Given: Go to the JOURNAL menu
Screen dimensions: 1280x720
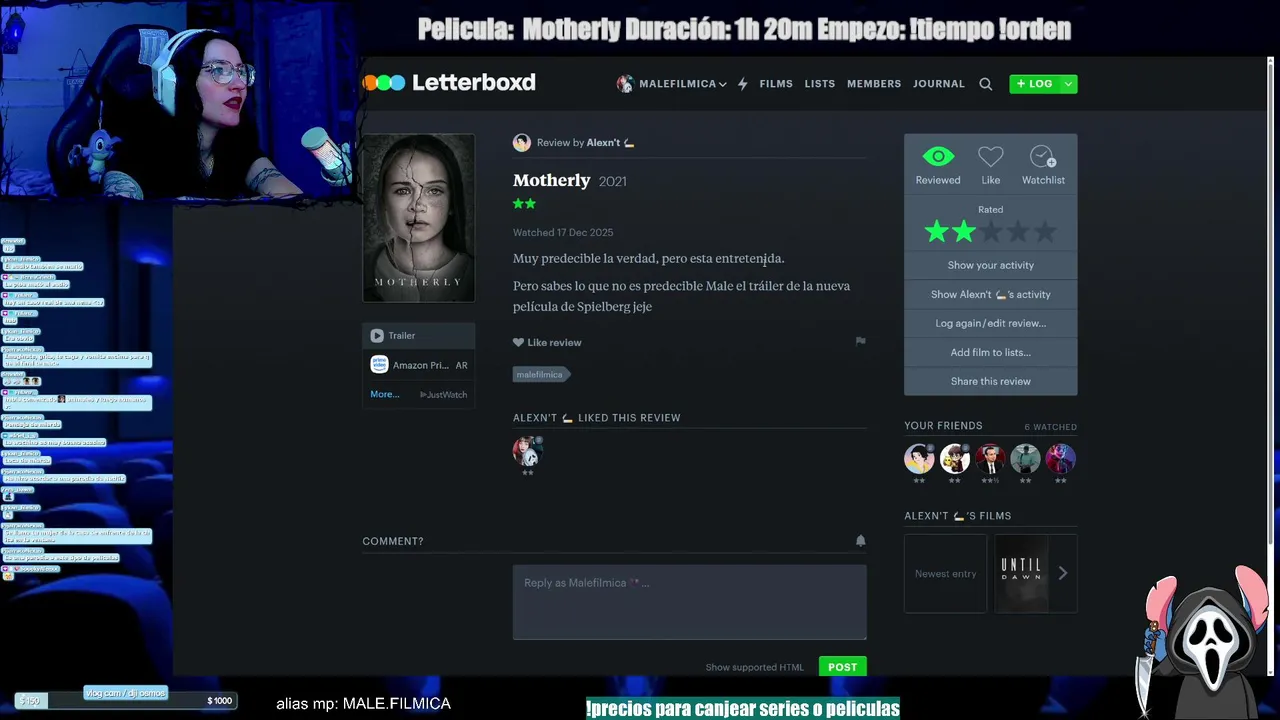Looking at the screenshot, I should click(x=939, y=84).
